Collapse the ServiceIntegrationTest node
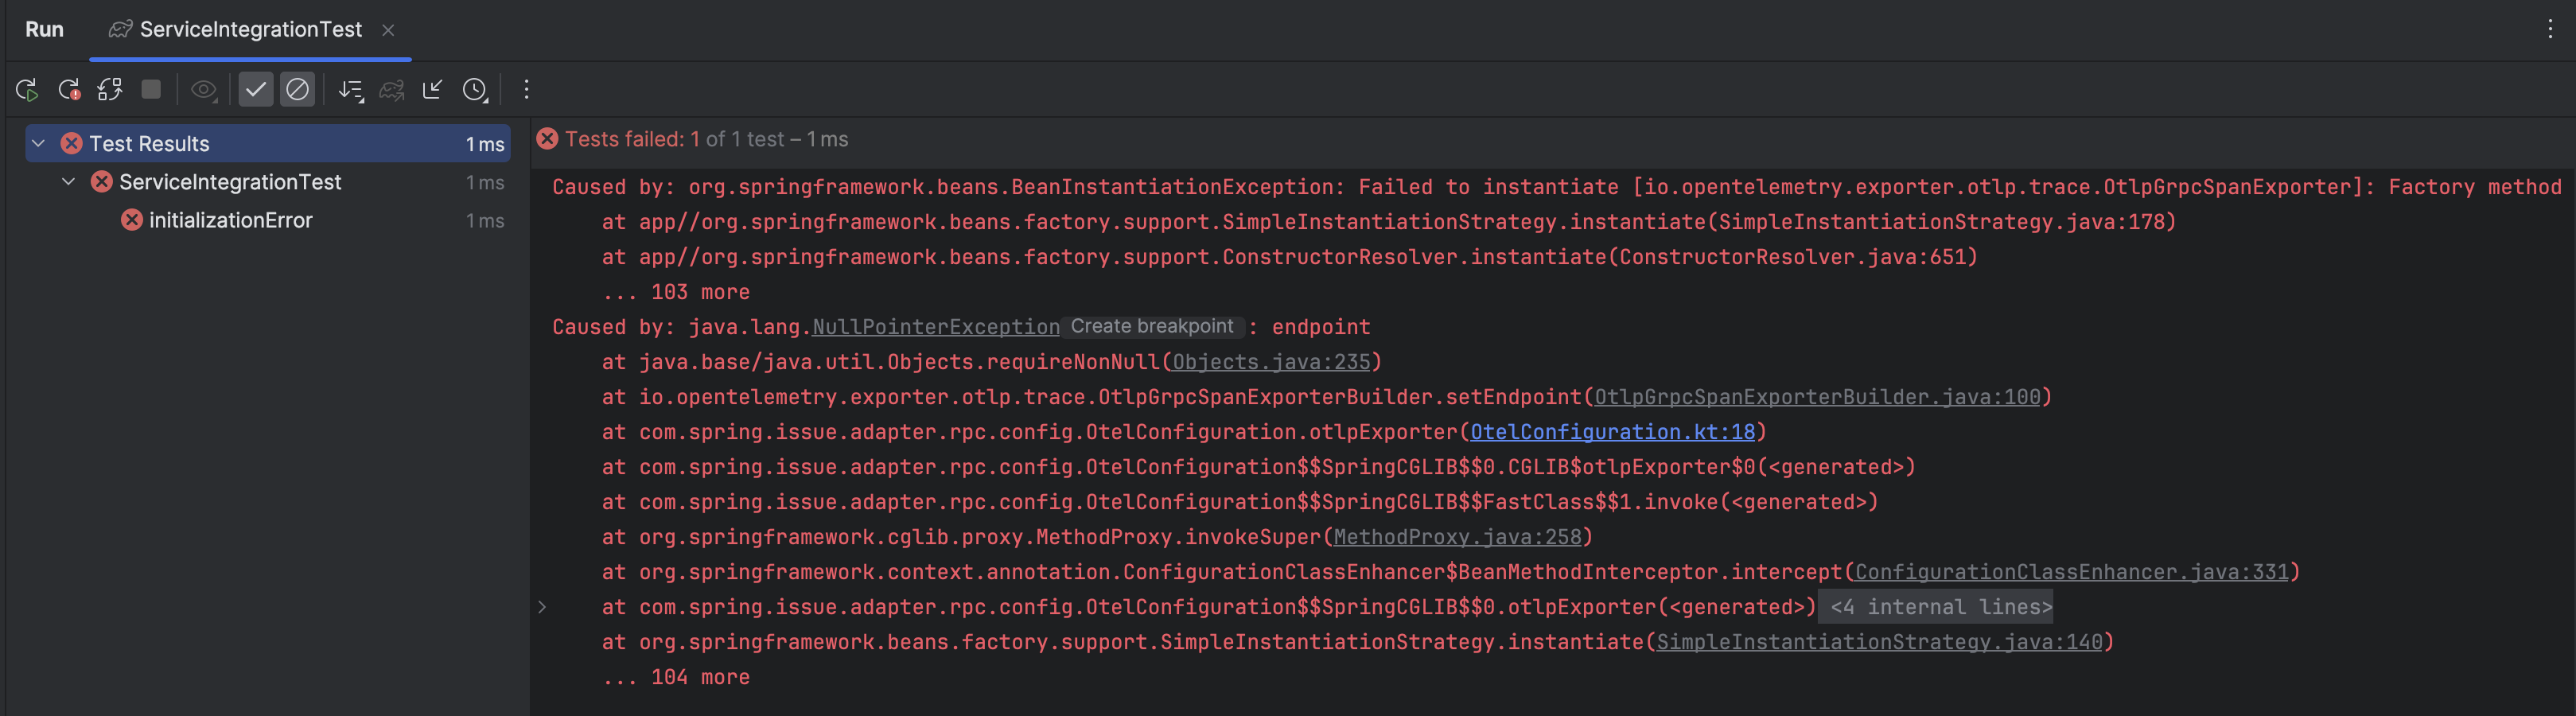This screenshot has height=716, width=2576. pos(68,182)
